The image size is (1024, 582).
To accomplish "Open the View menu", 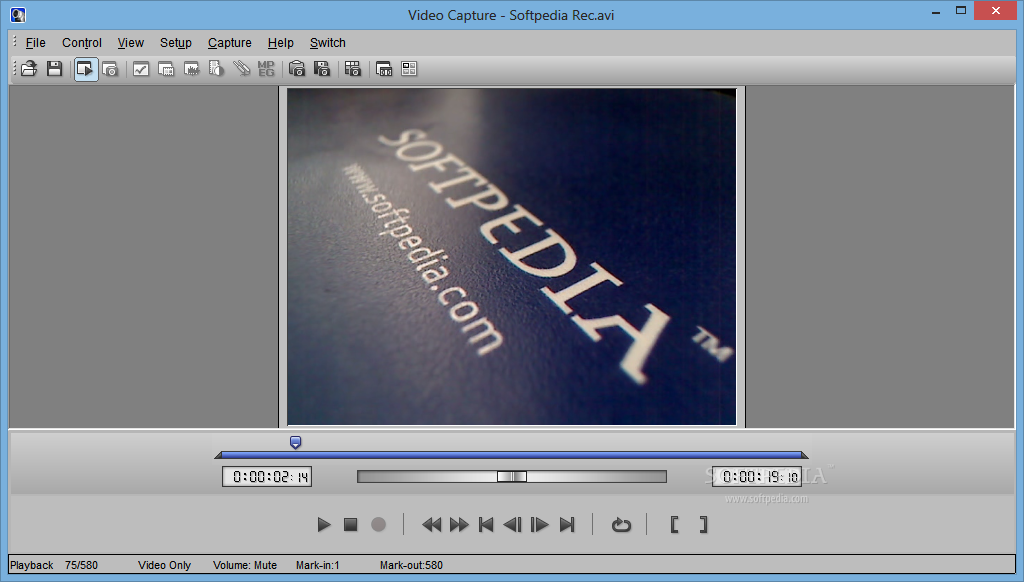I will click(x=131, y=42).
